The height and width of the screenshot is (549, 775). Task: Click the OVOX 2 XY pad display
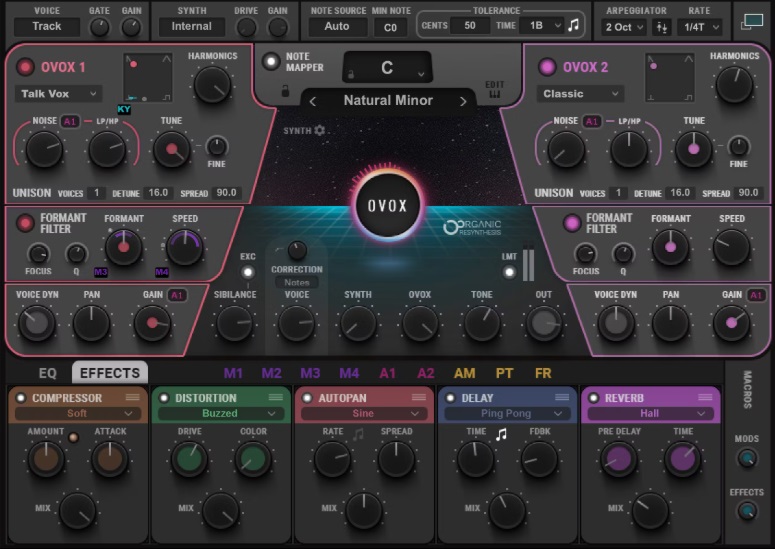click(x=670, y=78)
